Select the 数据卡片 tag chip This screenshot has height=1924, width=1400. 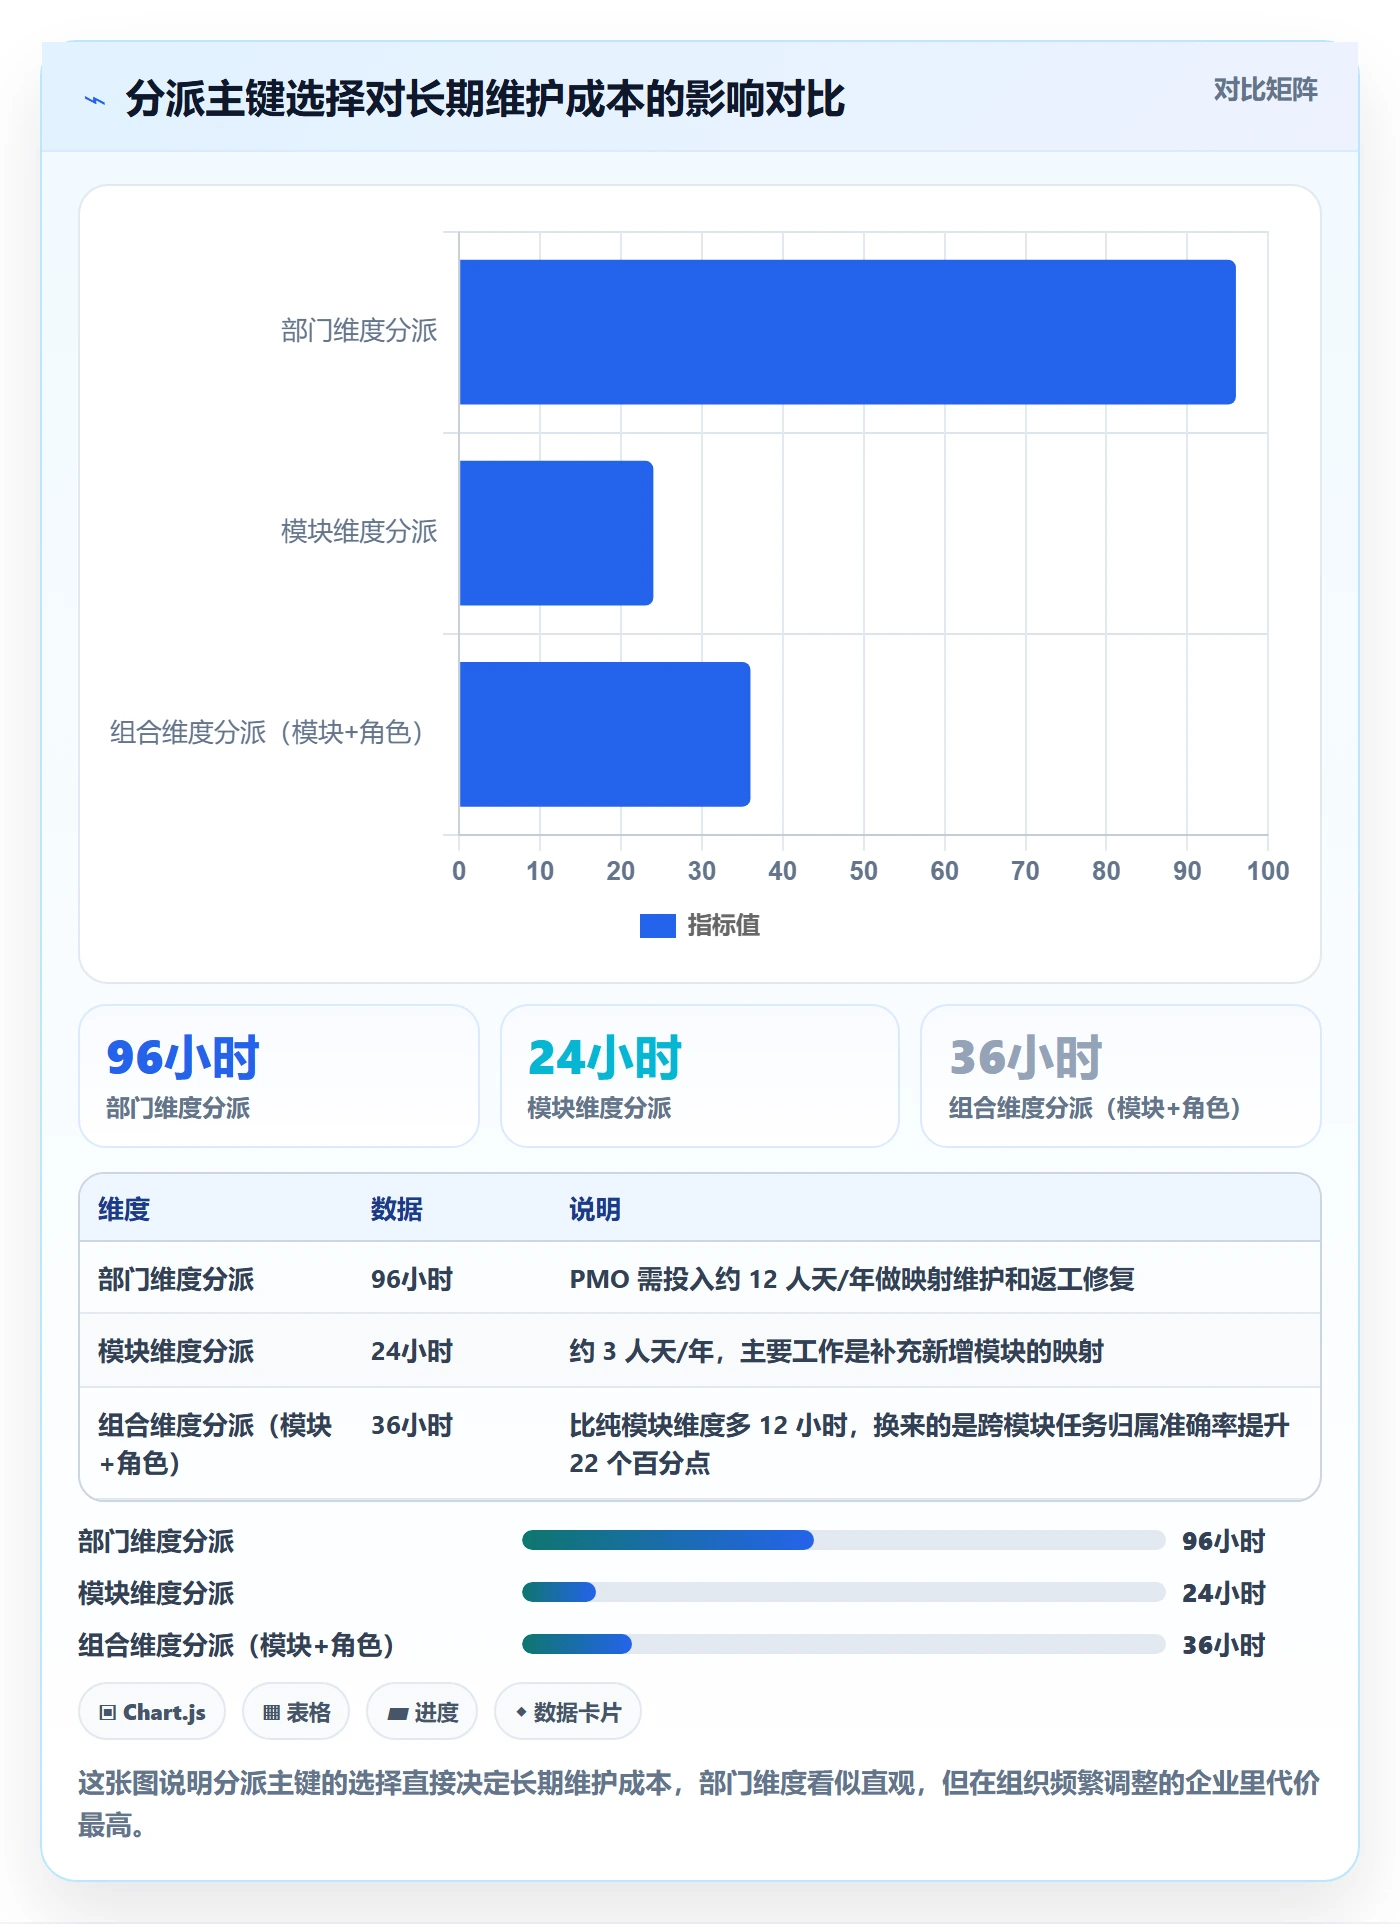tap(568, 1712)
